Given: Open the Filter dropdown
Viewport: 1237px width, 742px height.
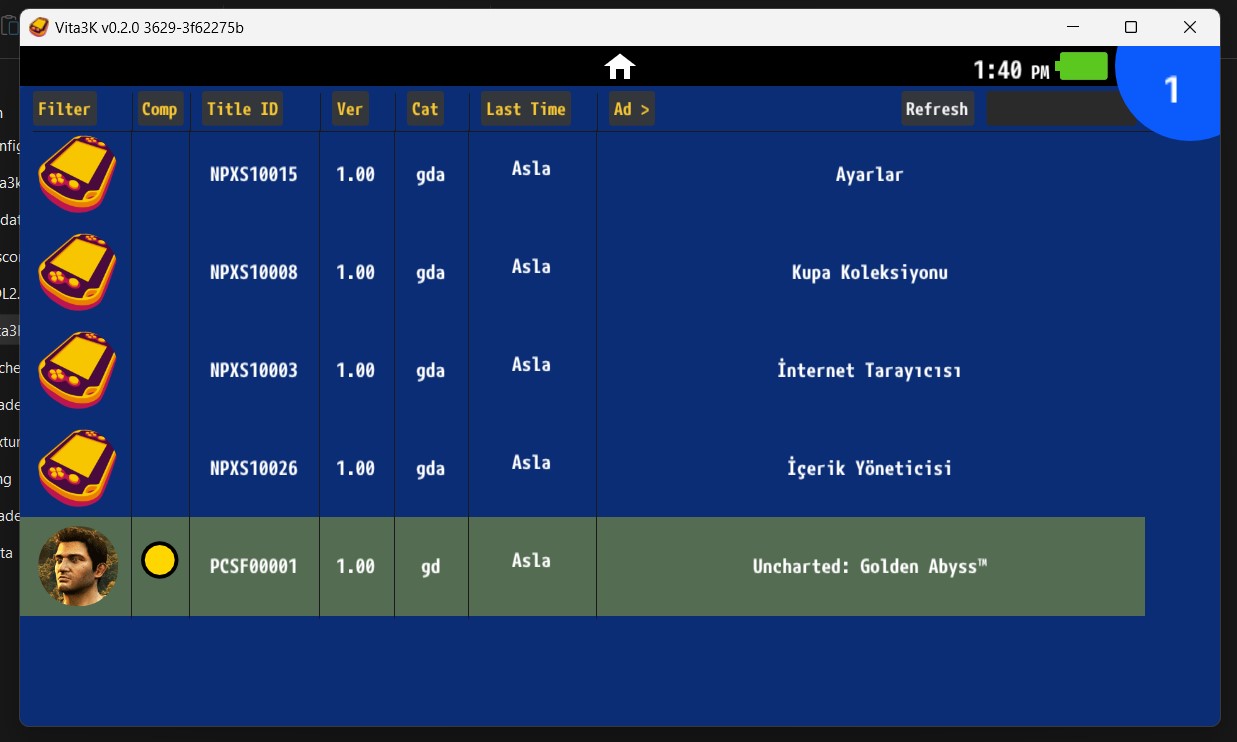Looking at the screenshot, I should [65, 109].
